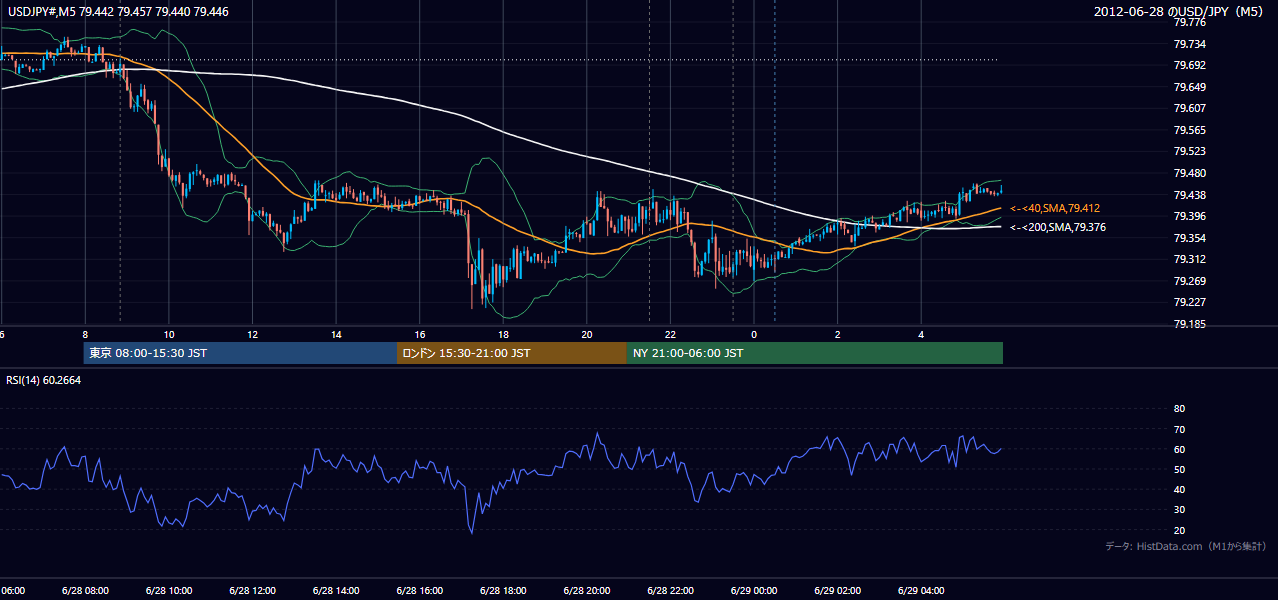
Task: Click the 79.396 price axis label
Action: [1188, 216]
